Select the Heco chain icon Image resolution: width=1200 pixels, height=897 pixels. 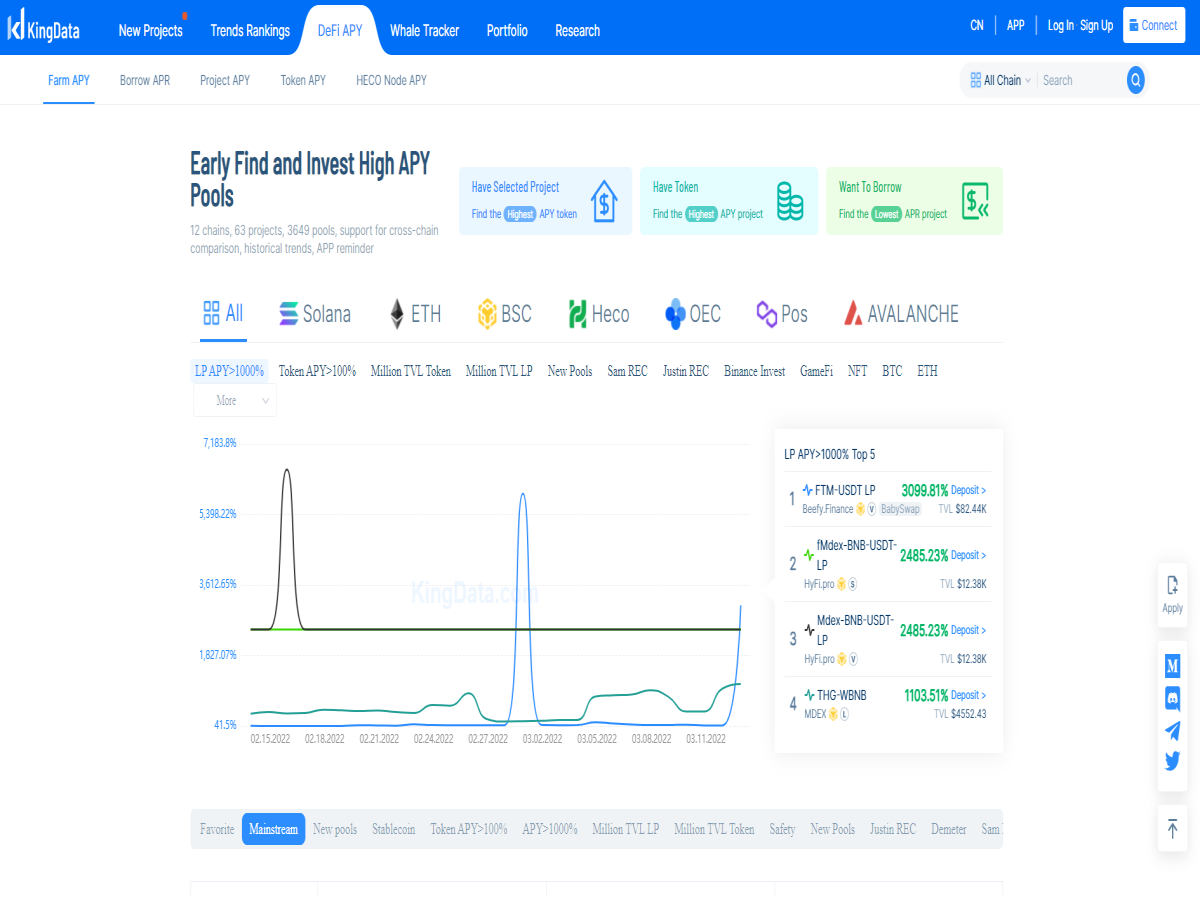pyautogui.click(x=577, y=314)
